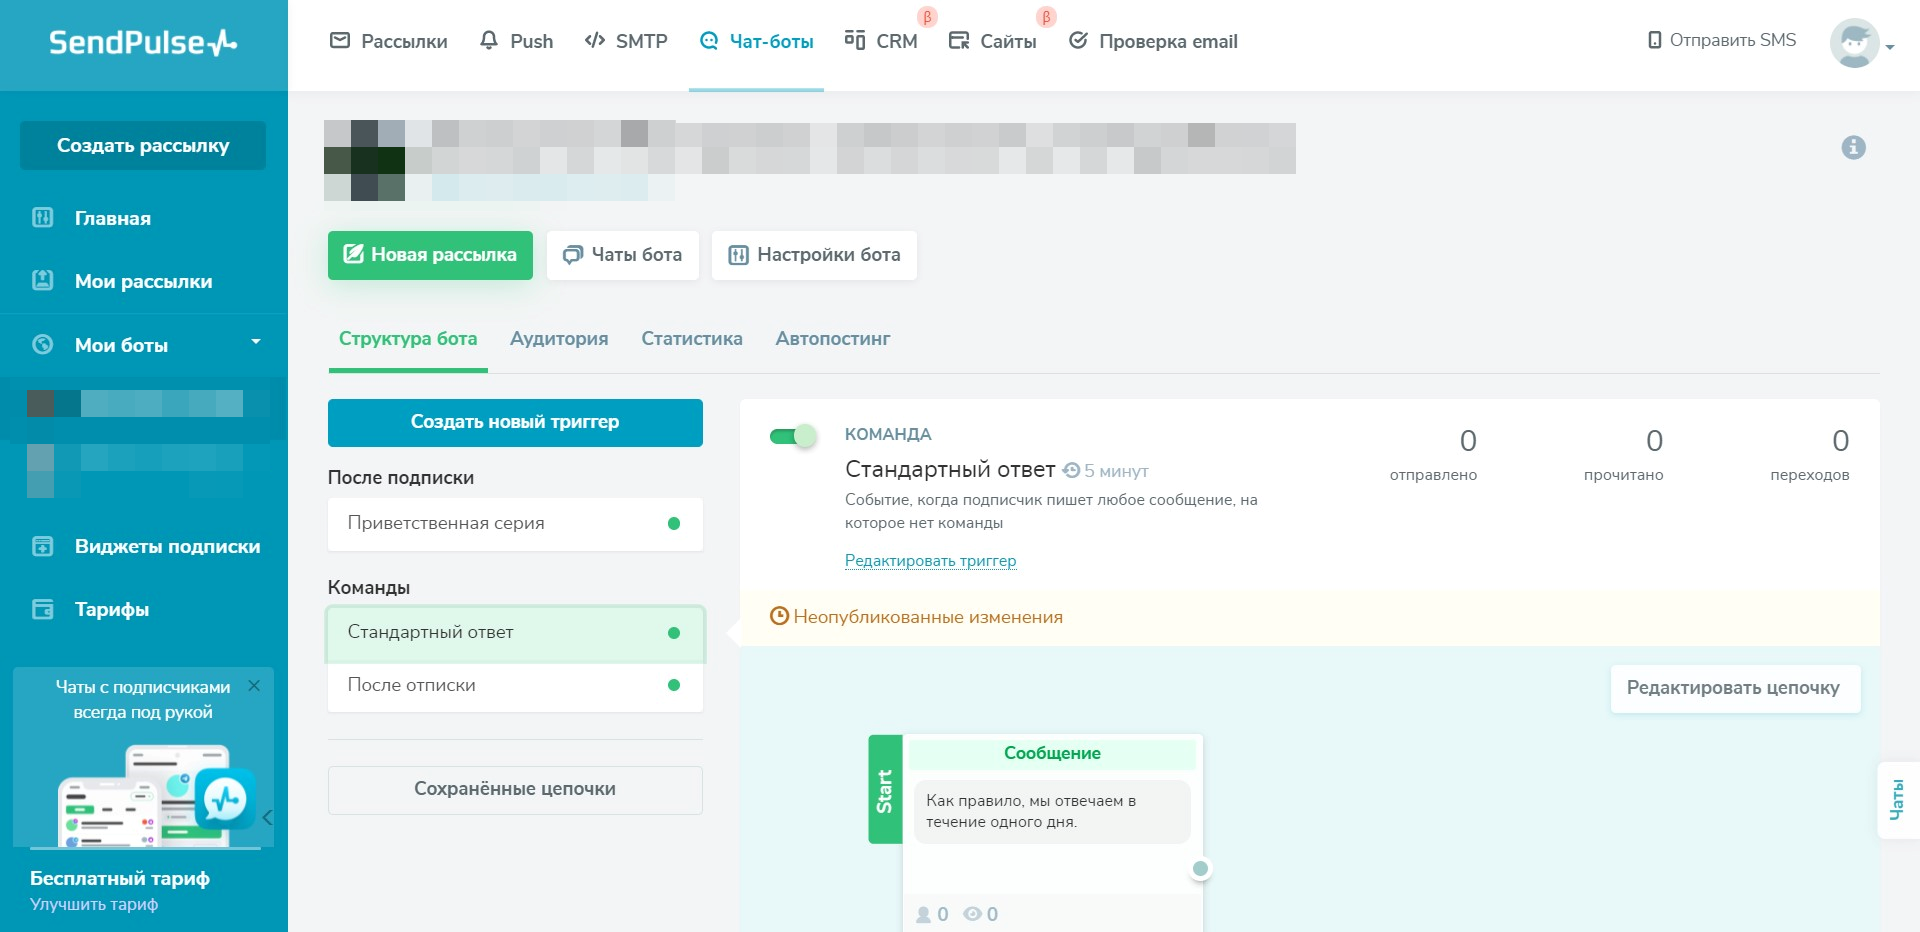Click the Сайты beta icon

[x=960, y=41]
